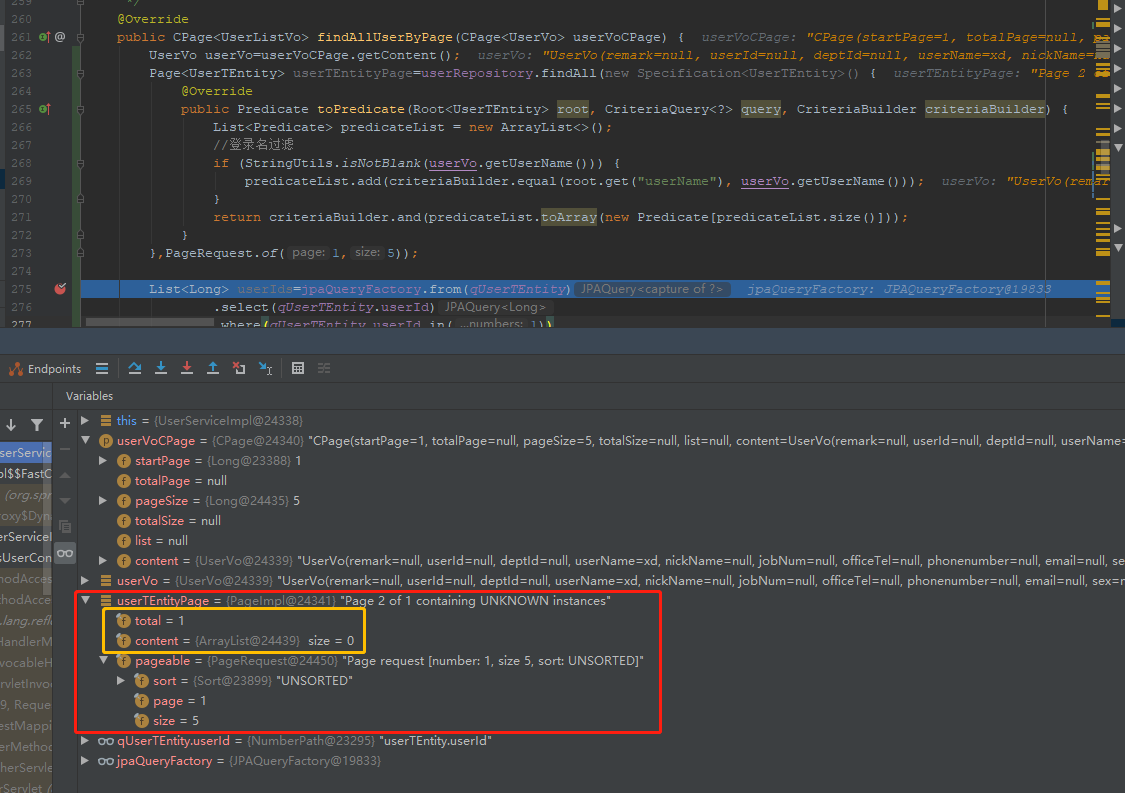Screen dimensions: 1125x793
Task: Select the highlighted 'serServic' stack frame
Action: (x=26, y=453)
